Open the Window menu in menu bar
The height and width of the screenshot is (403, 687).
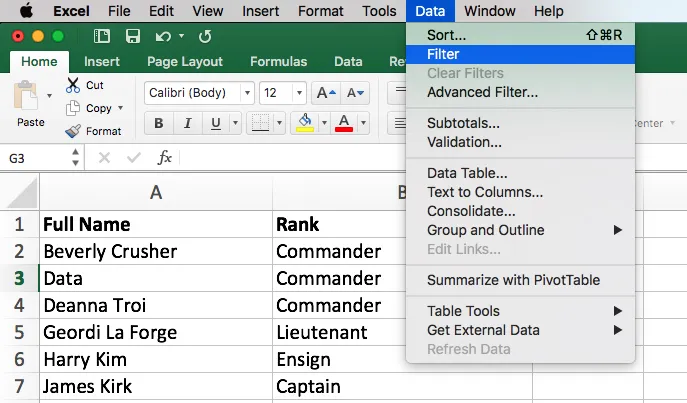pos(490,11)
